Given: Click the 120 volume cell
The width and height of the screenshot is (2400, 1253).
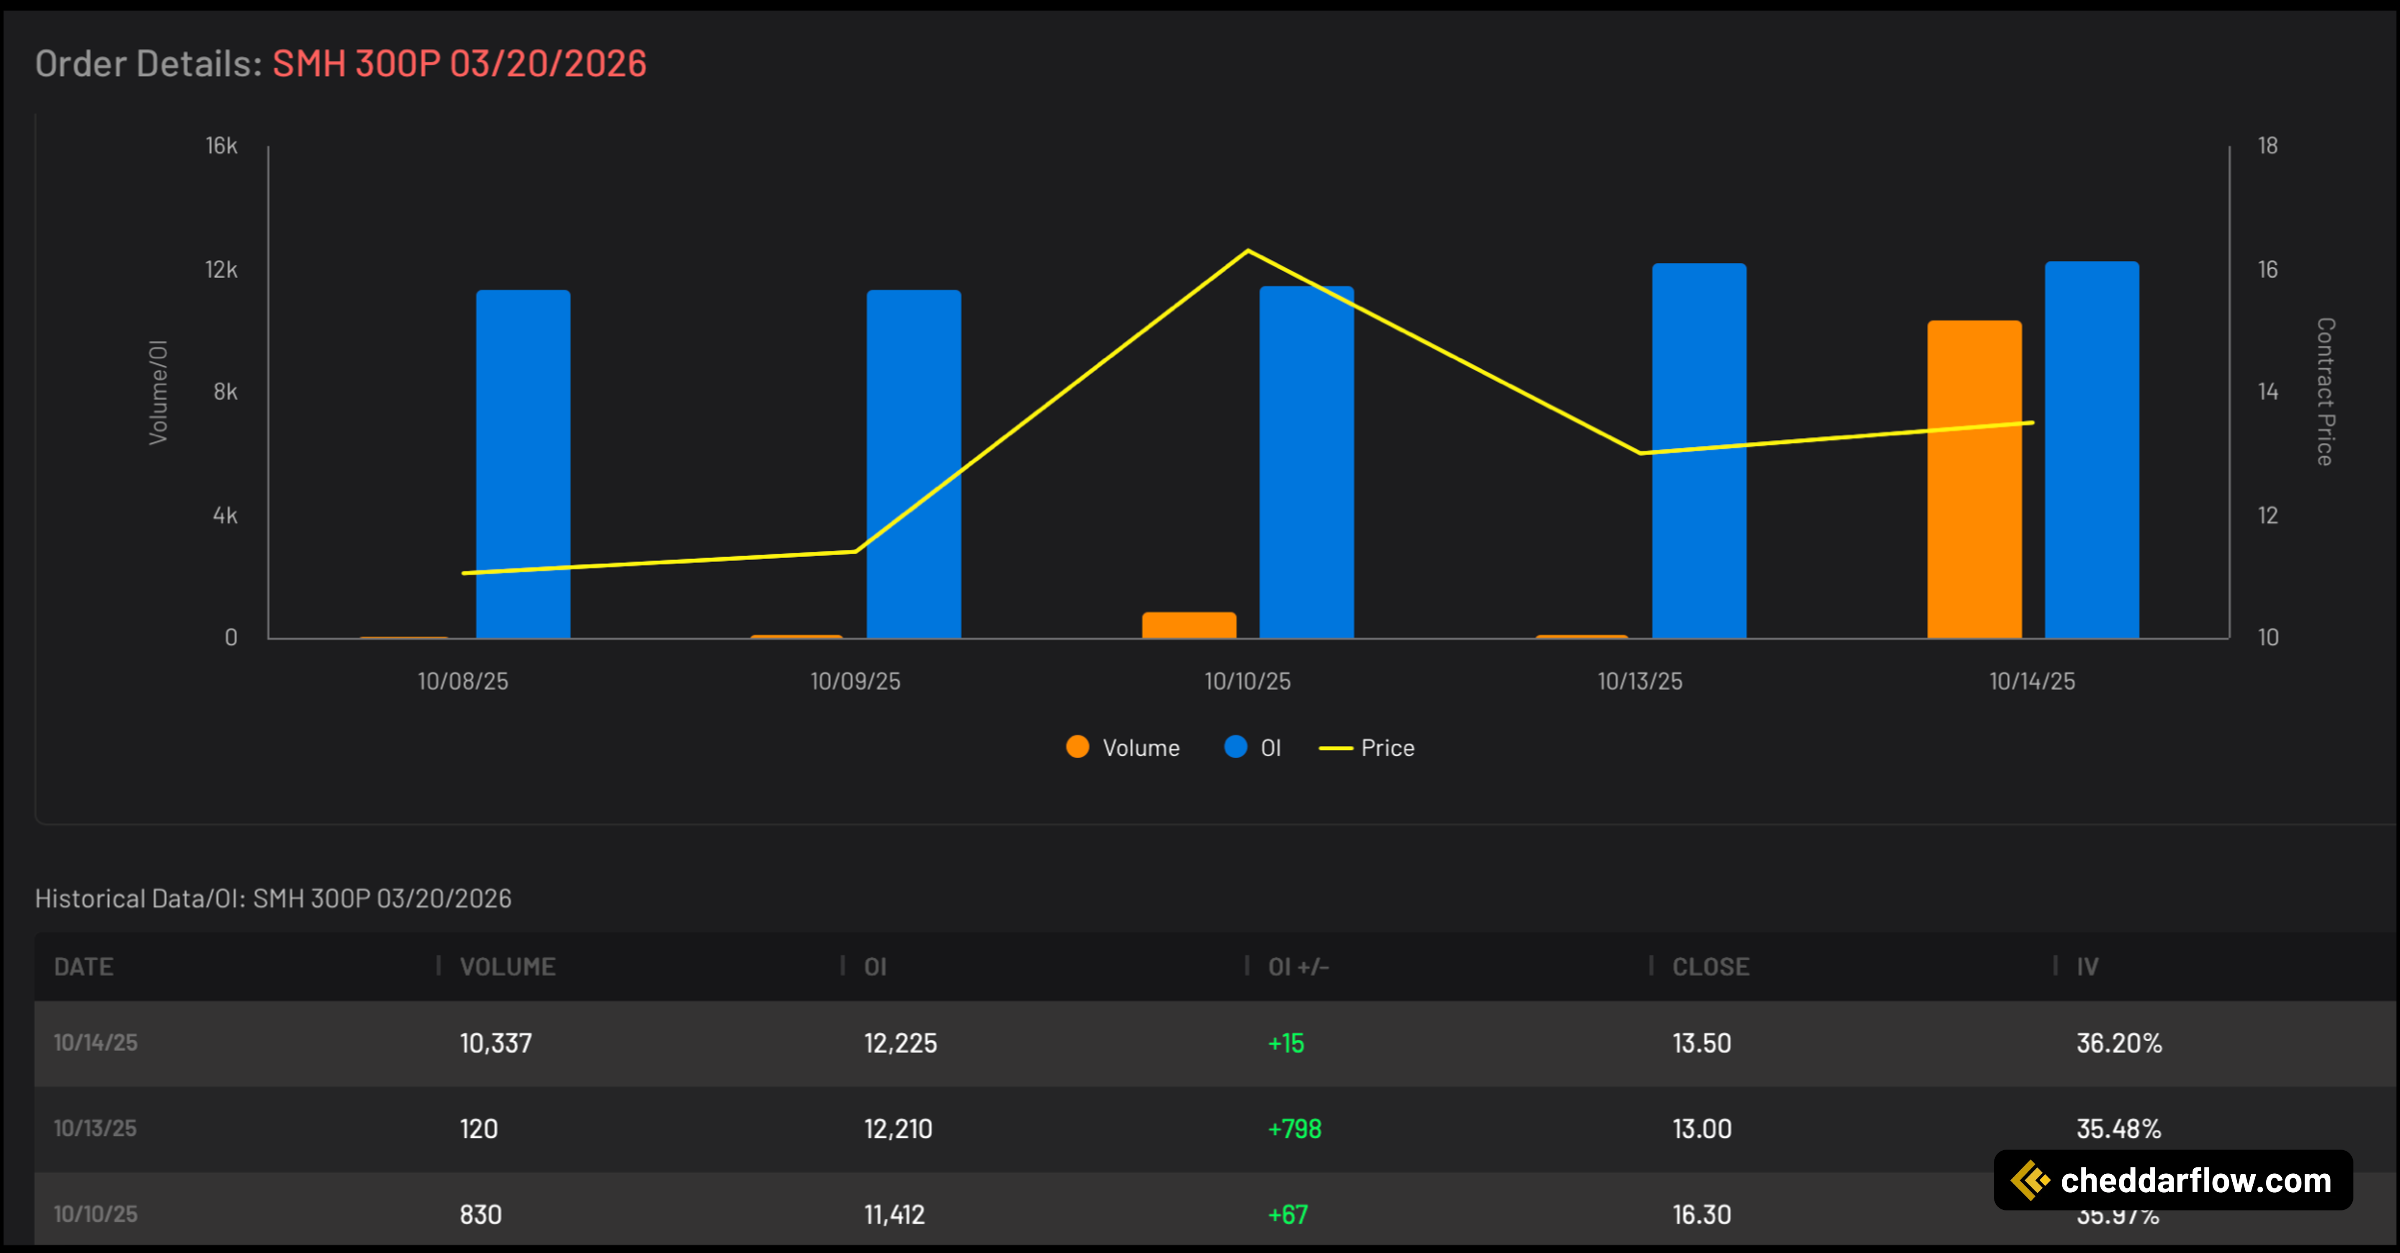Looking at the screenshot, I should tap(479, 1129).
